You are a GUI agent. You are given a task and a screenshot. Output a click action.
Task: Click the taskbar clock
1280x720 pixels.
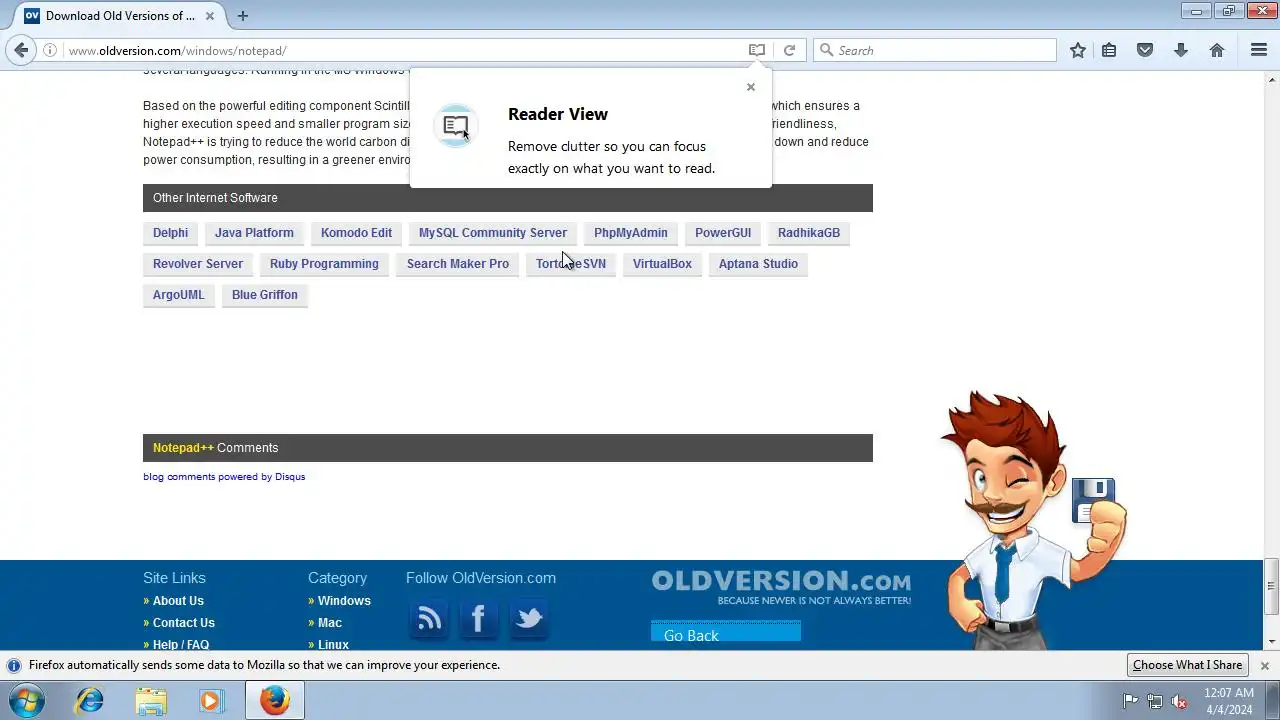point(1228,701)
